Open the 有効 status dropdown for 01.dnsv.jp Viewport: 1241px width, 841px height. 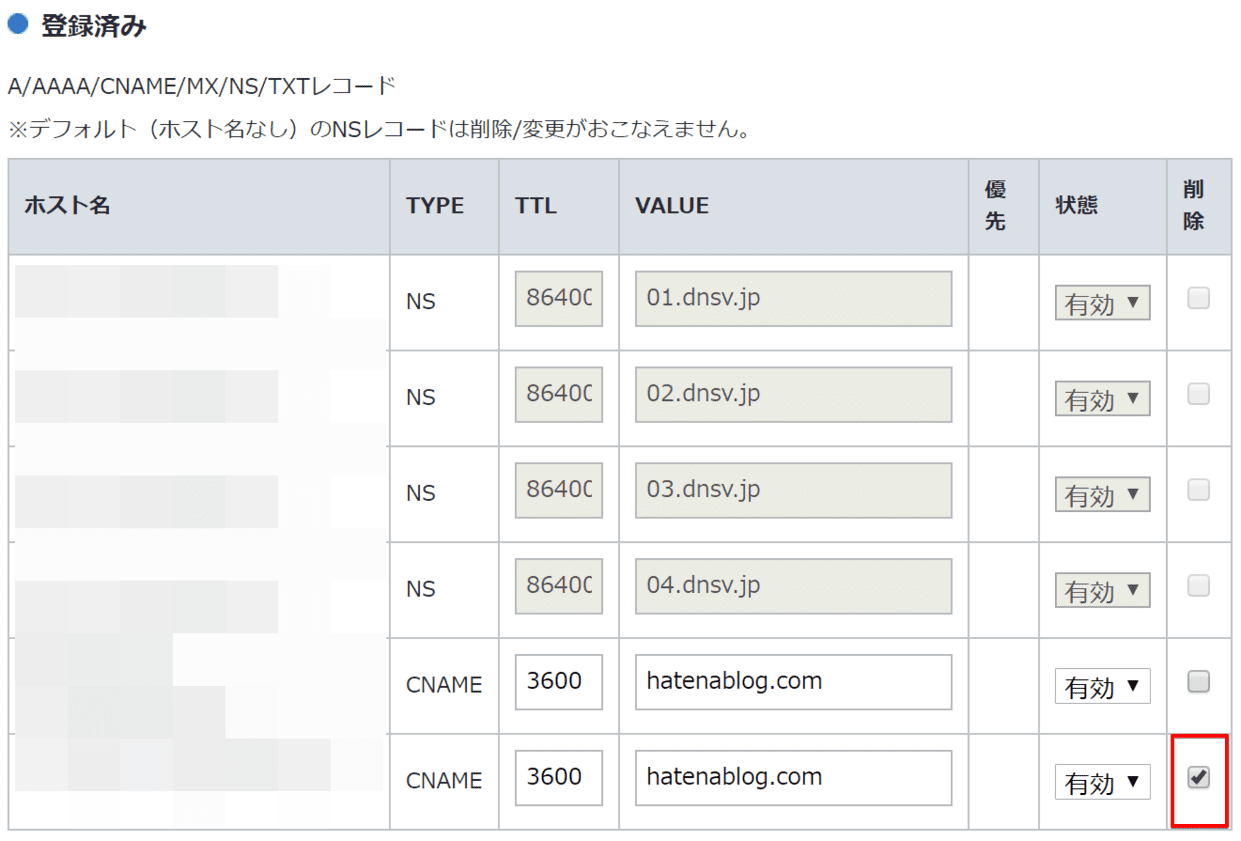1101,303
